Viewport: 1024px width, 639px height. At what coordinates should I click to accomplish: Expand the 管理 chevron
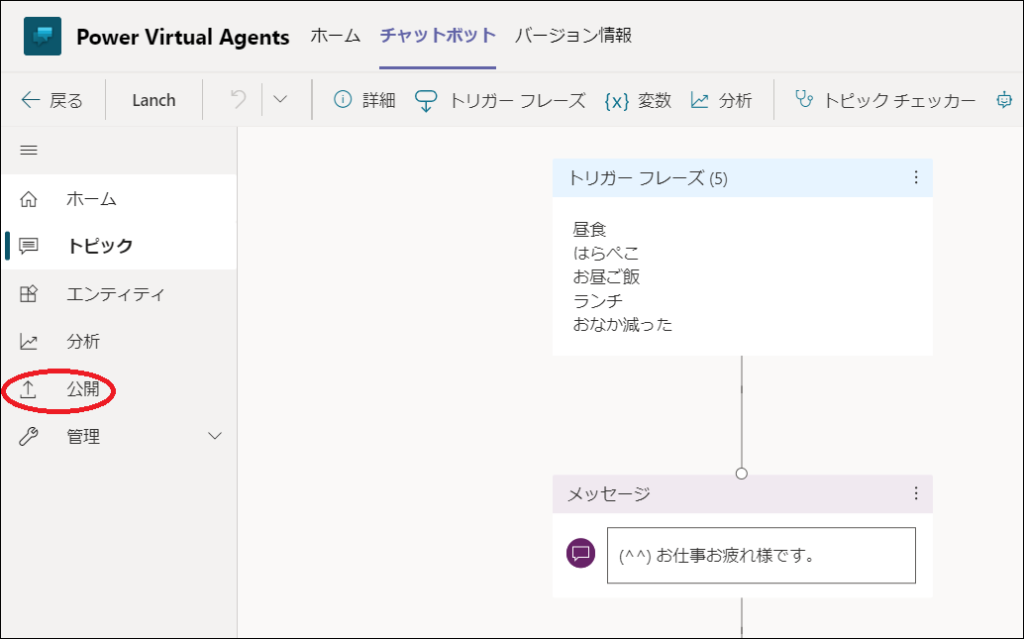pyautogui.click(x=215, y=436)
